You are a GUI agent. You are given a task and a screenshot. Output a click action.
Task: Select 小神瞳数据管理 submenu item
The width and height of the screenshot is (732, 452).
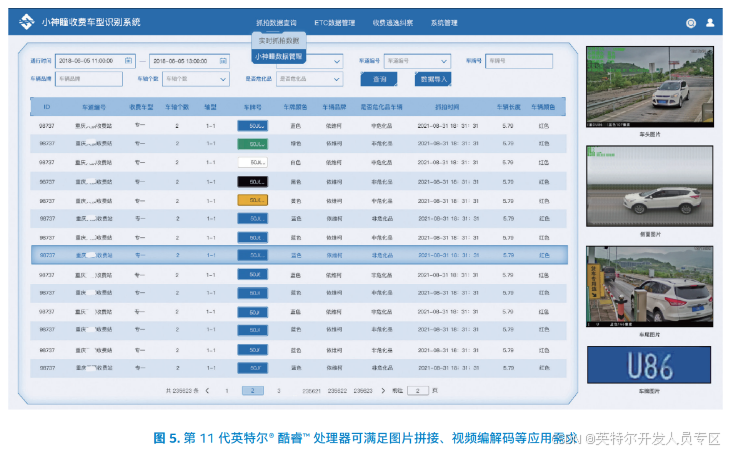point(279,56)
